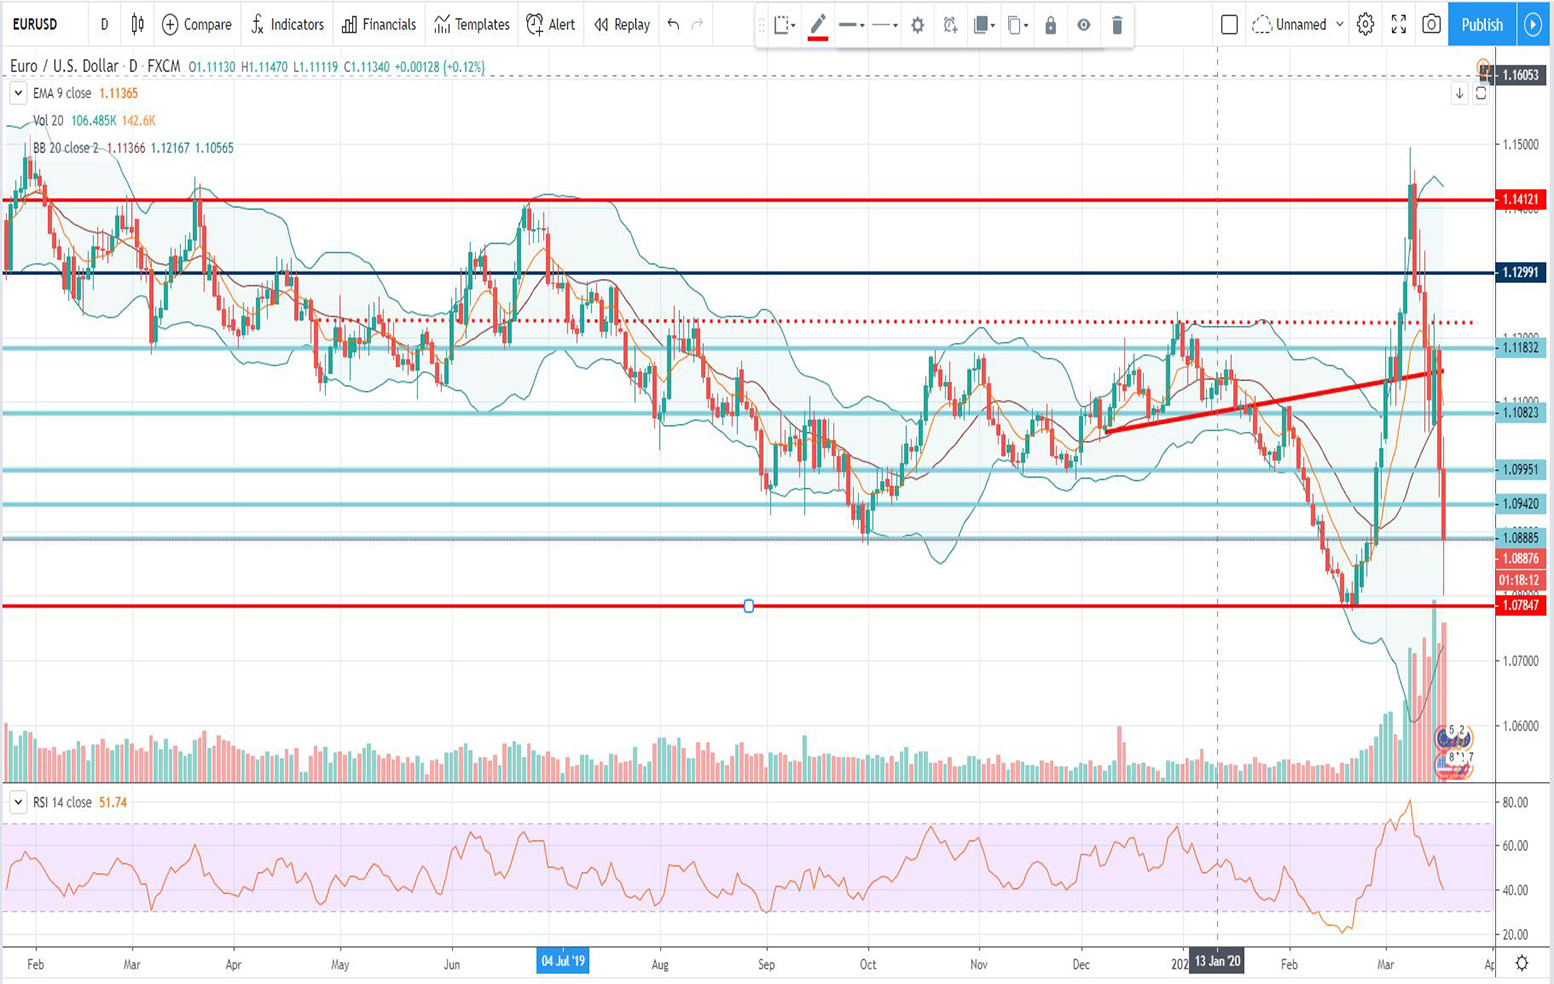Toggle lock on the selected line
Viewport: 1554px width, 984px height.
[x=1050, y=25]
